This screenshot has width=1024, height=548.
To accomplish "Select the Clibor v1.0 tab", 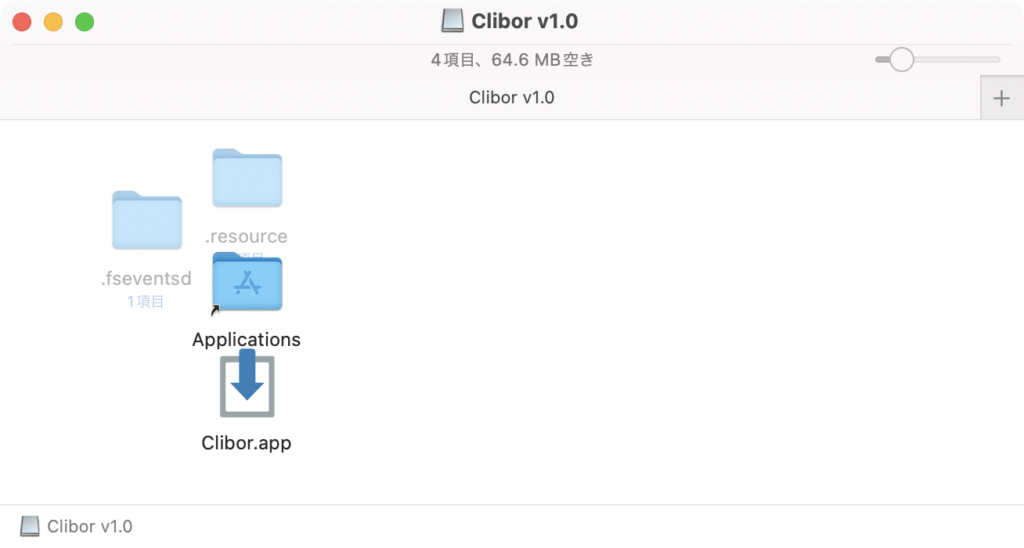I will [x=511, y=98].
